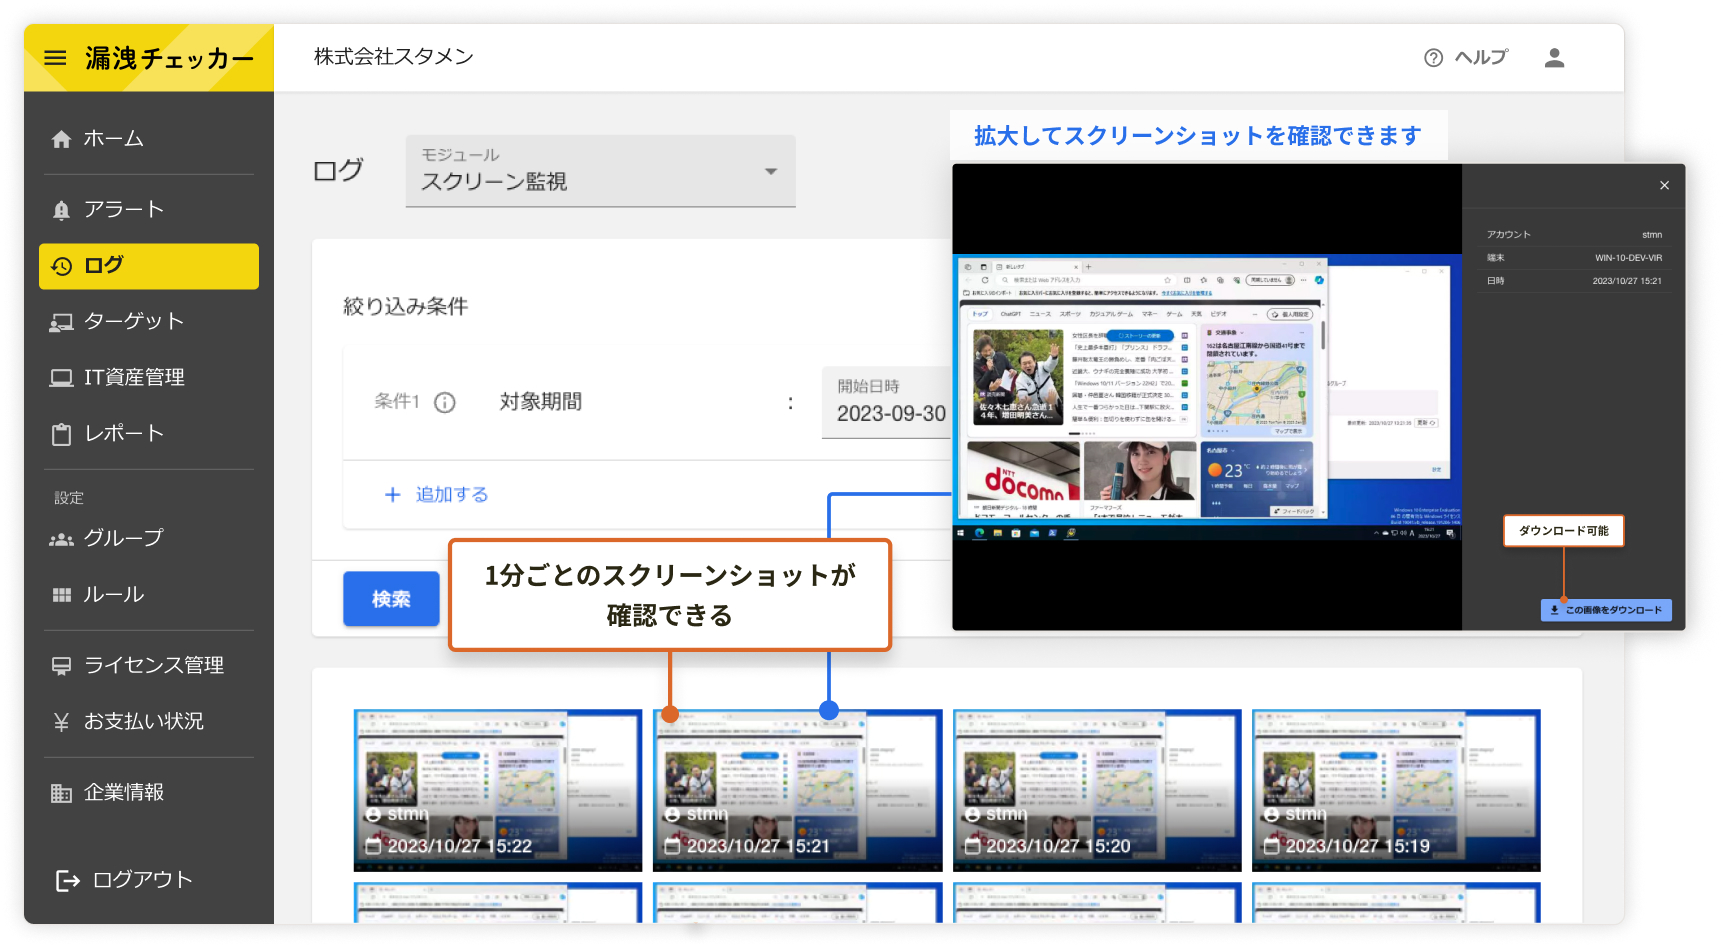
Task: Open the screenshot thumbnail dated 2023/10/27 15:19
Action: [1396, 790]
